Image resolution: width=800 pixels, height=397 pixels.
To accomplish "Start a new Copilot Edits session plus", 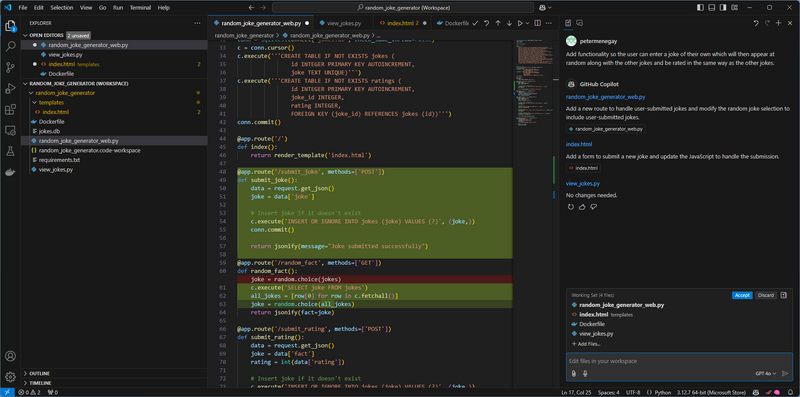I will (x=778, y=23).
